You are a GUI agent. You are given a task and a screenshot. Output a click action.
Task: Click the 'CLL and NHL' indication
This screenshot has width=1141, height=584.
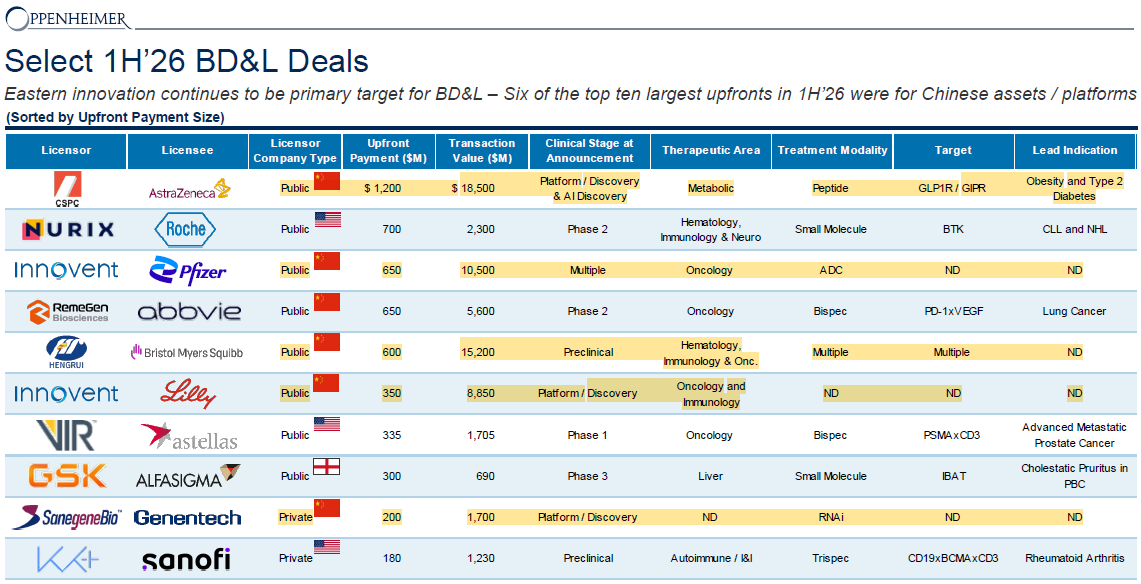[x=1075, y=229]
